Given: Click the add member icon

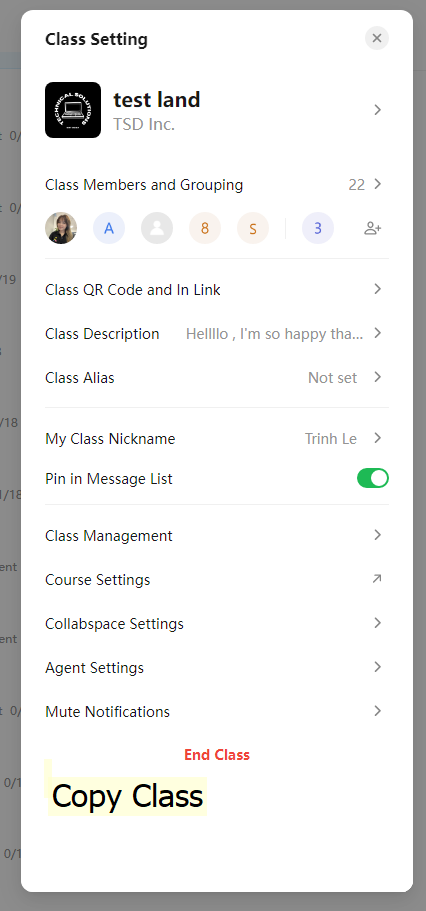Looking at the screenshot, I should pyautogui.click(x=373, y=228).
